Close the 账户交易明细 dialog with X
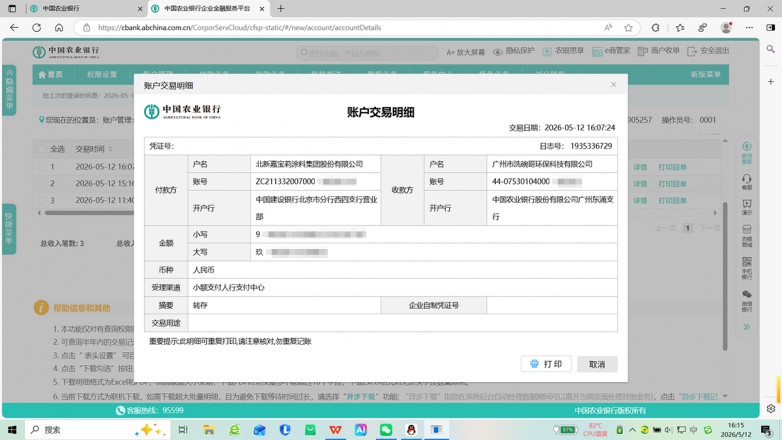This screenshot has height=440, width=782. tap(613, 85)
